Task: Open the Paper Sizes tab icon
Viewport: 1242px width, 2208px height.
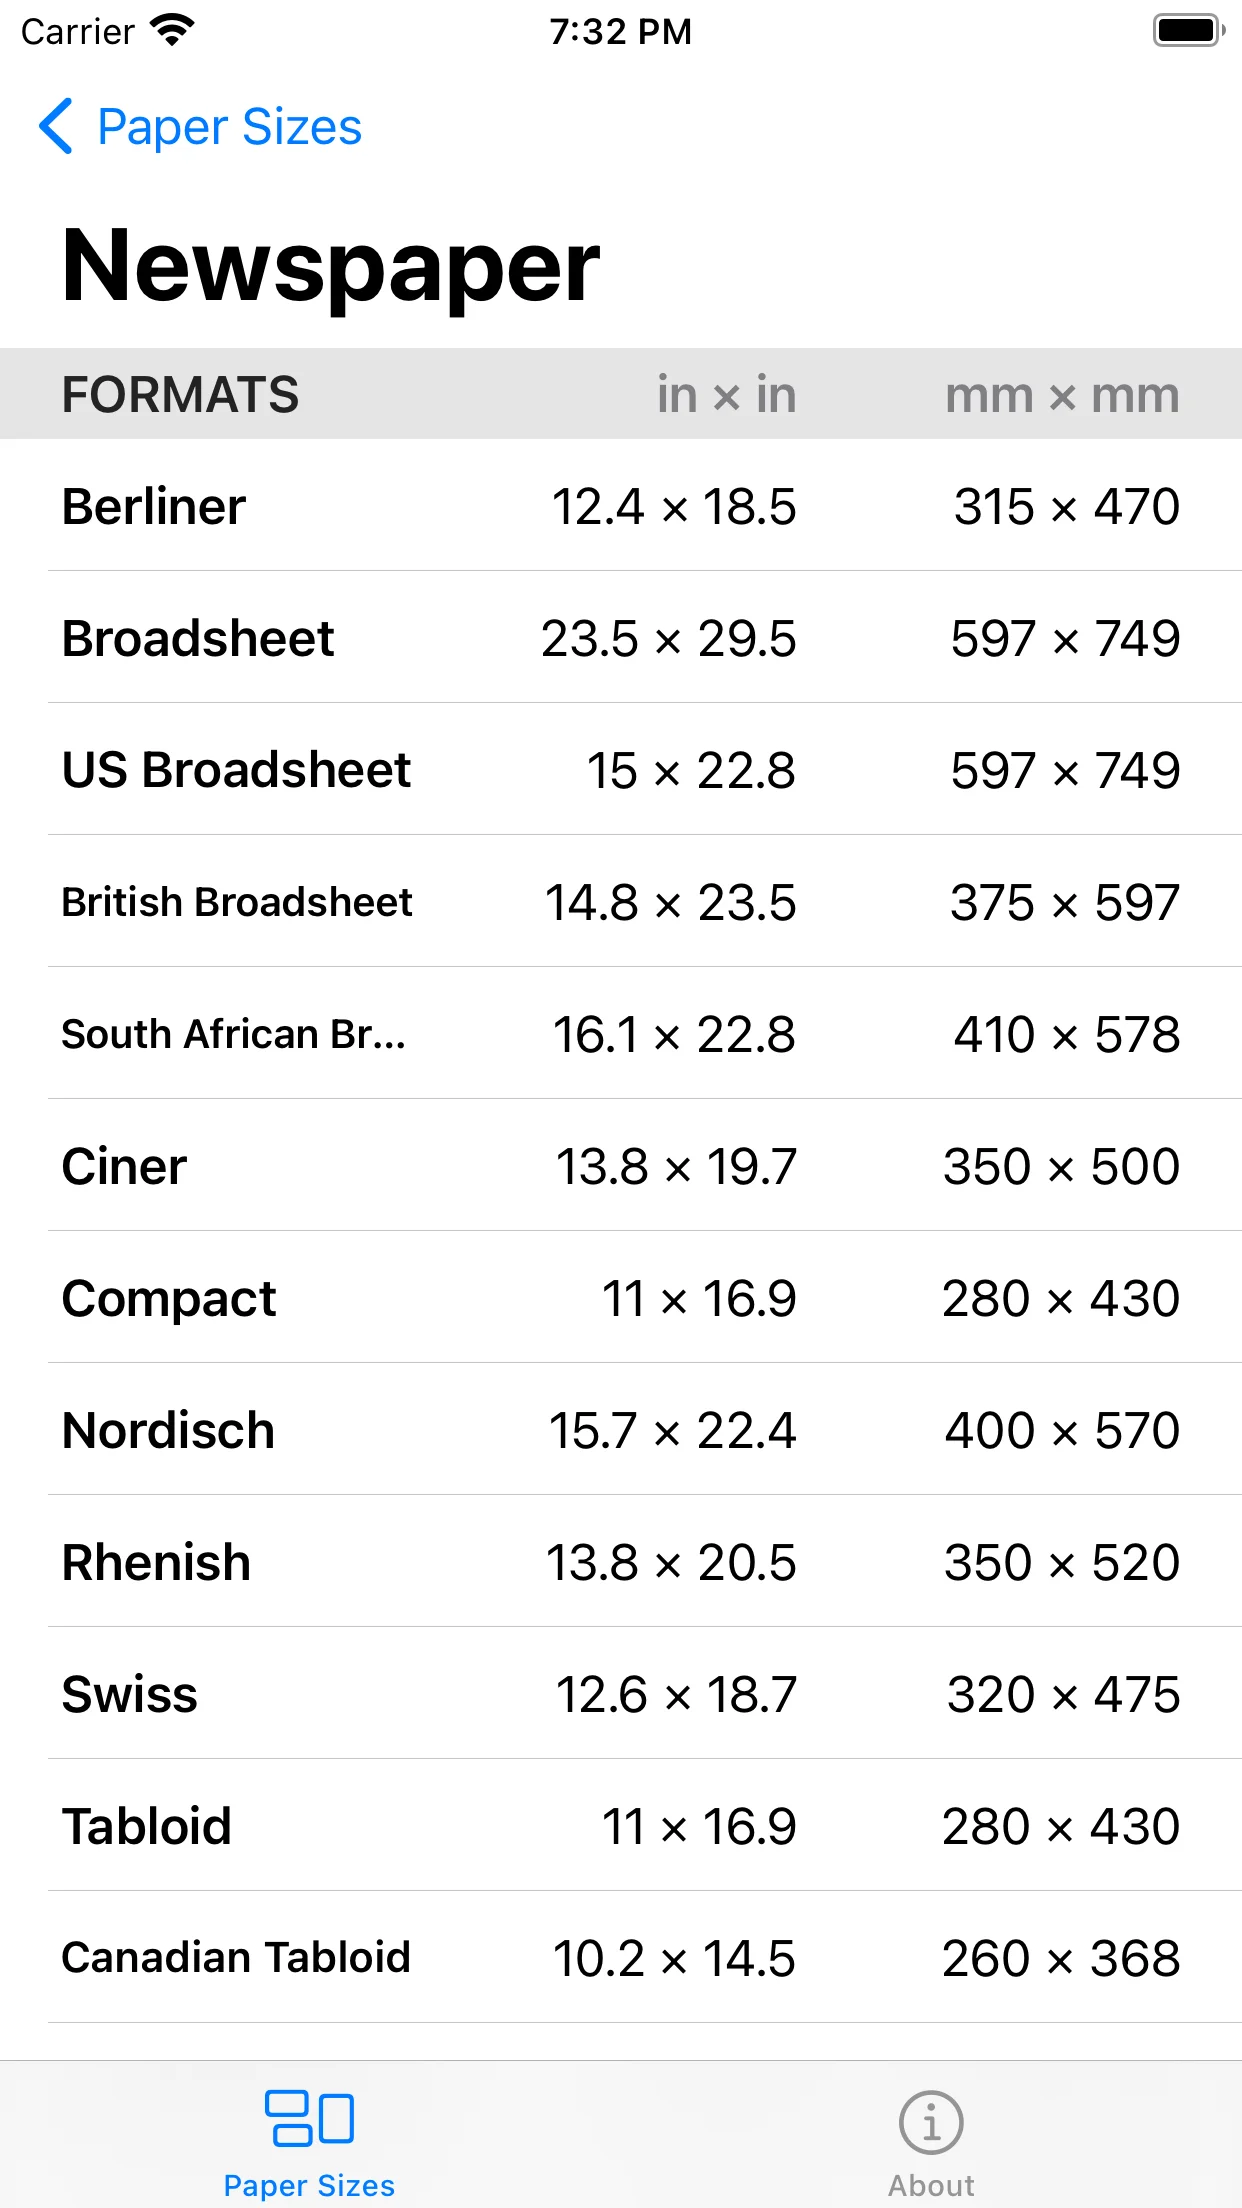Action: (x=309, y=2118)
